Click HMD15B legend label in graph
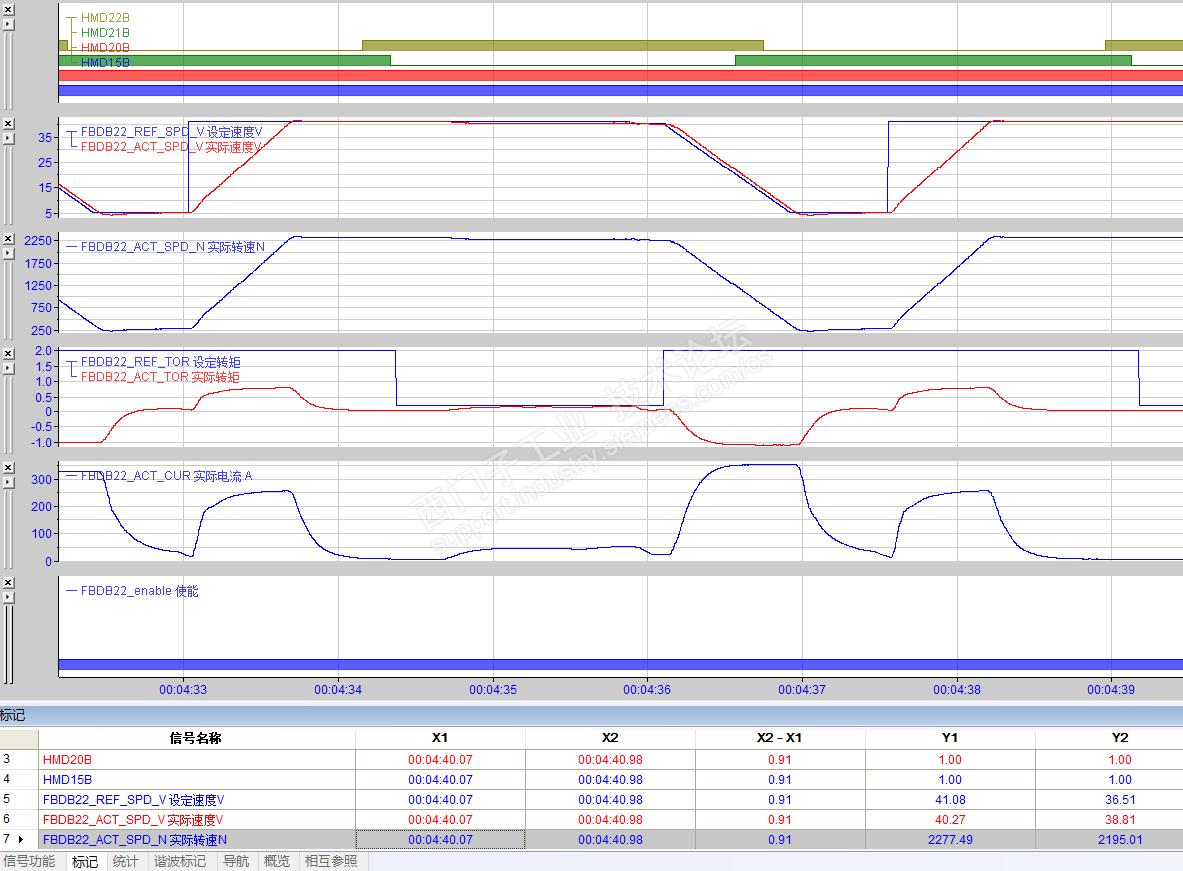Viewport: 1183px width, 871px height. pos(105,63)
